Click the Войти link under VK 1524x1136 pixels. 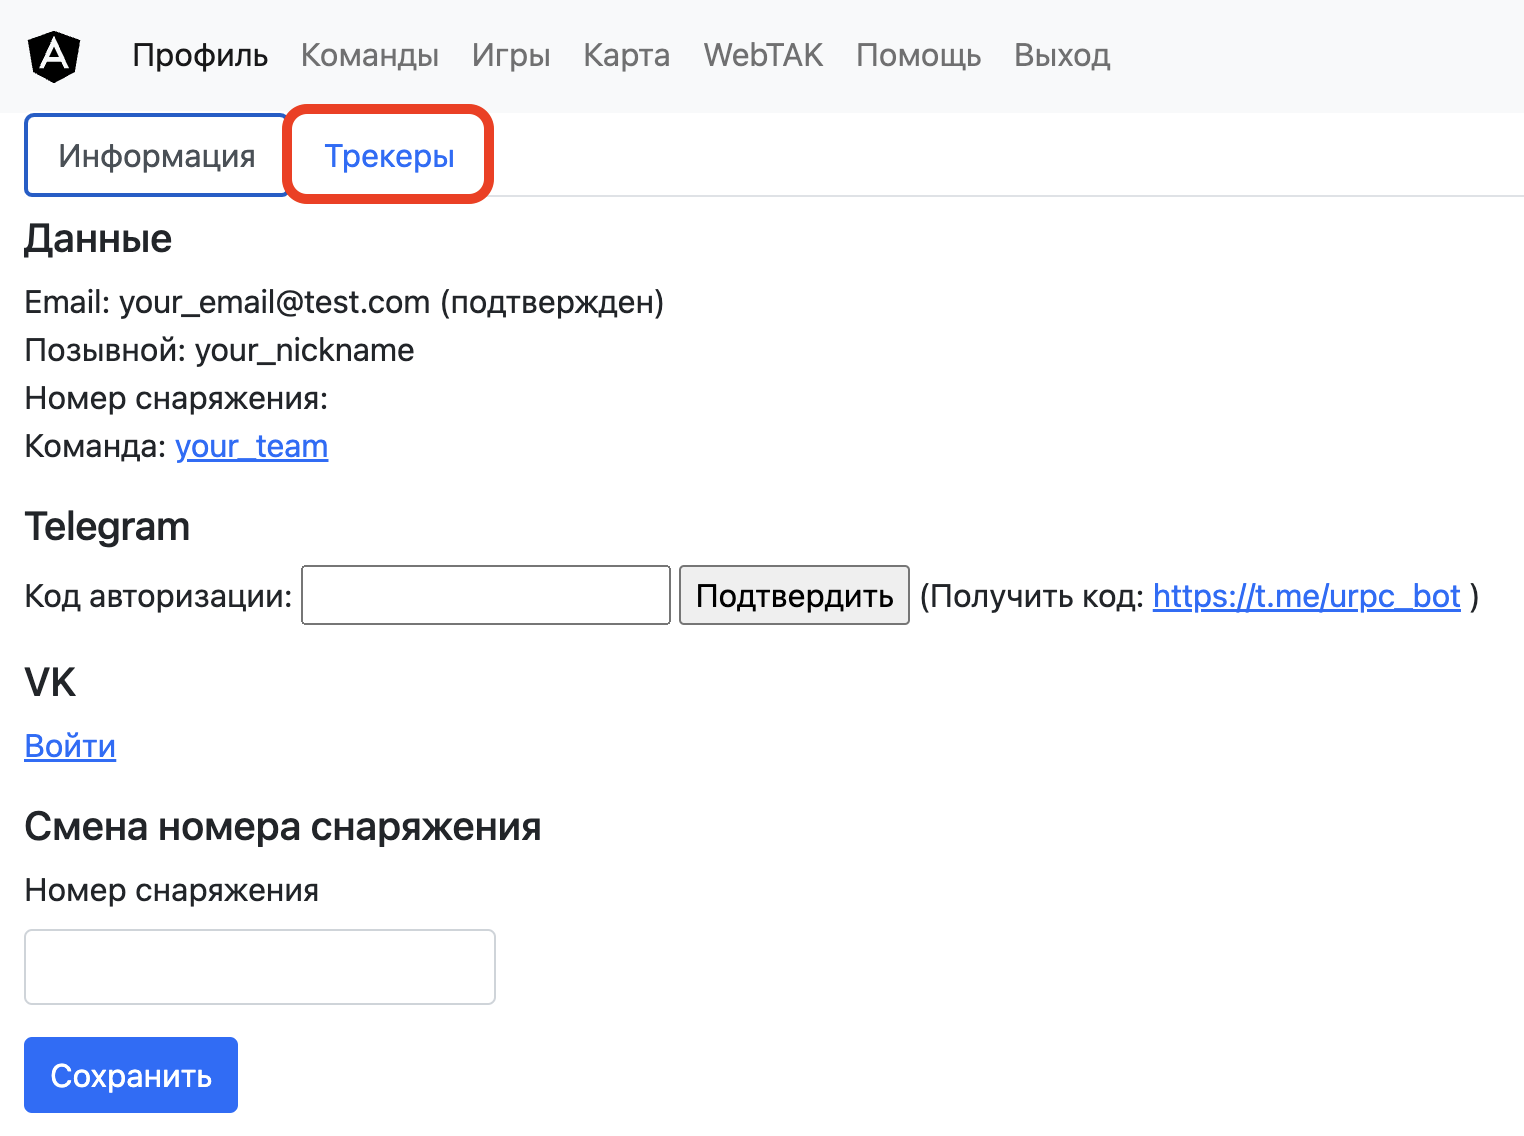[70, 746]
